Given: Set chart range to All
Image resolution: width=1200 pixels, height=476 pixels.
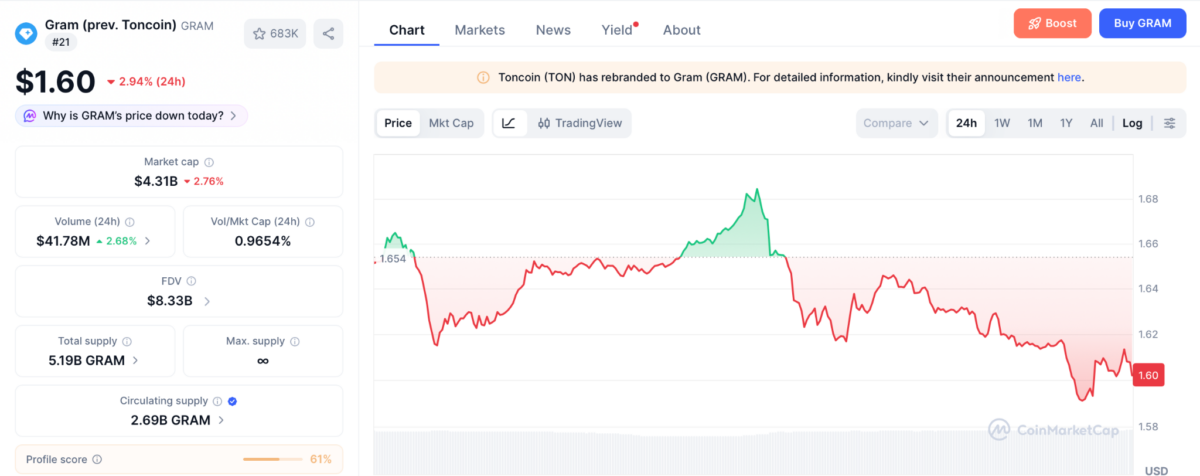Looking at the screenshot, I should (1097, 123).
